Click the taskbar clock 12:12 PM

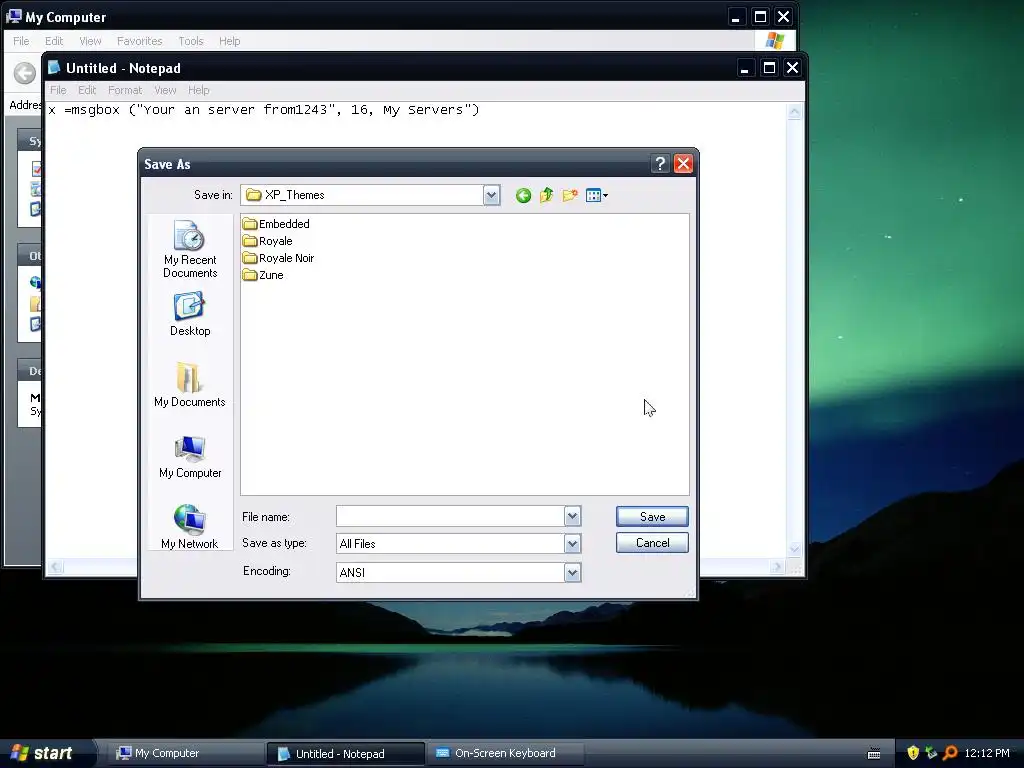(987, 753)
